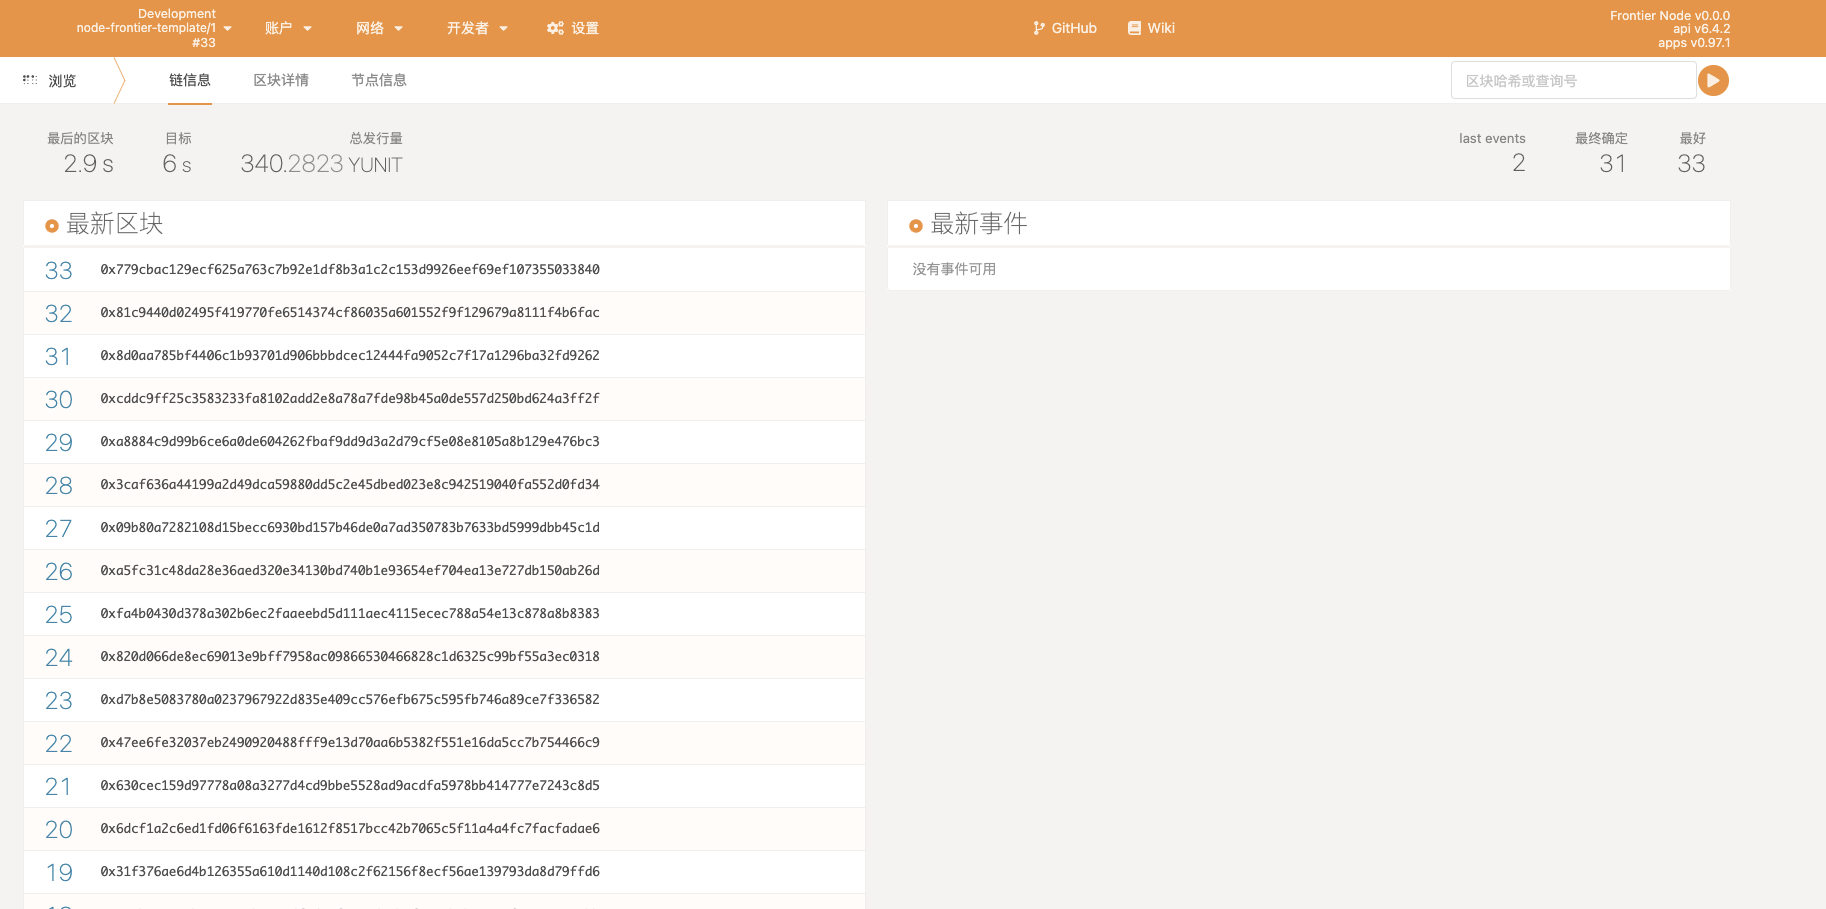Viewport: 1826px width, 909px height.
Task: Open the 开发者 dropdown menu
Action: [477, 28]
